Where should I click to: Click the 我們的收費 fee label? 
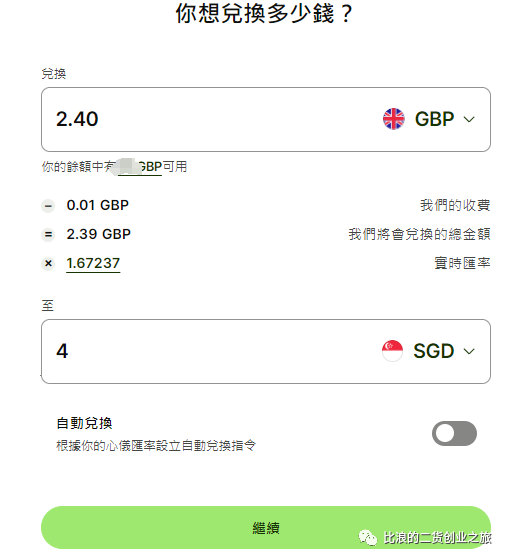pos(455,205)
